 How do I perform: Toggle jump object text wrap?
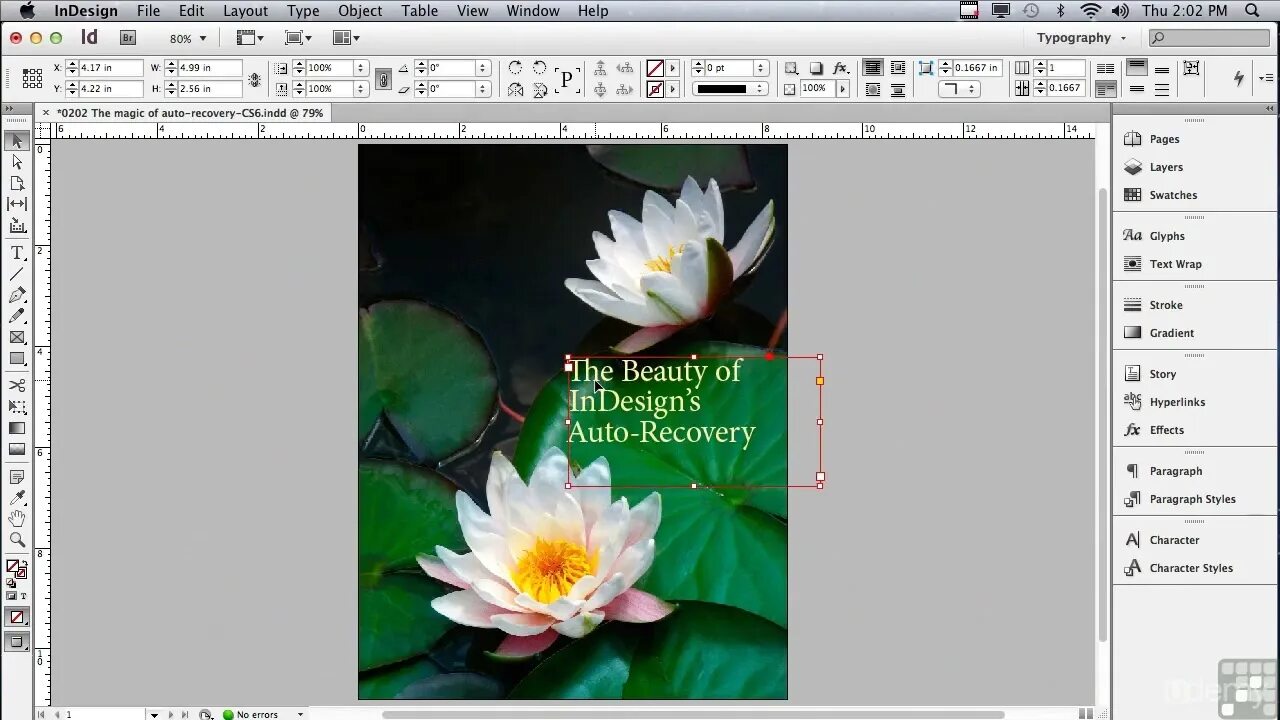pos(898,89)
